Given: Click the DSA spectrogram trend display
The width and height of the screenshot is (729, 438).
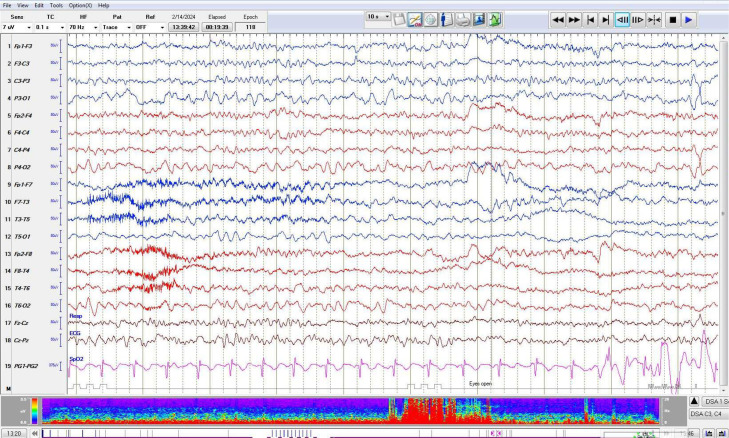Looking at the screenshot, I should point(350,411).
